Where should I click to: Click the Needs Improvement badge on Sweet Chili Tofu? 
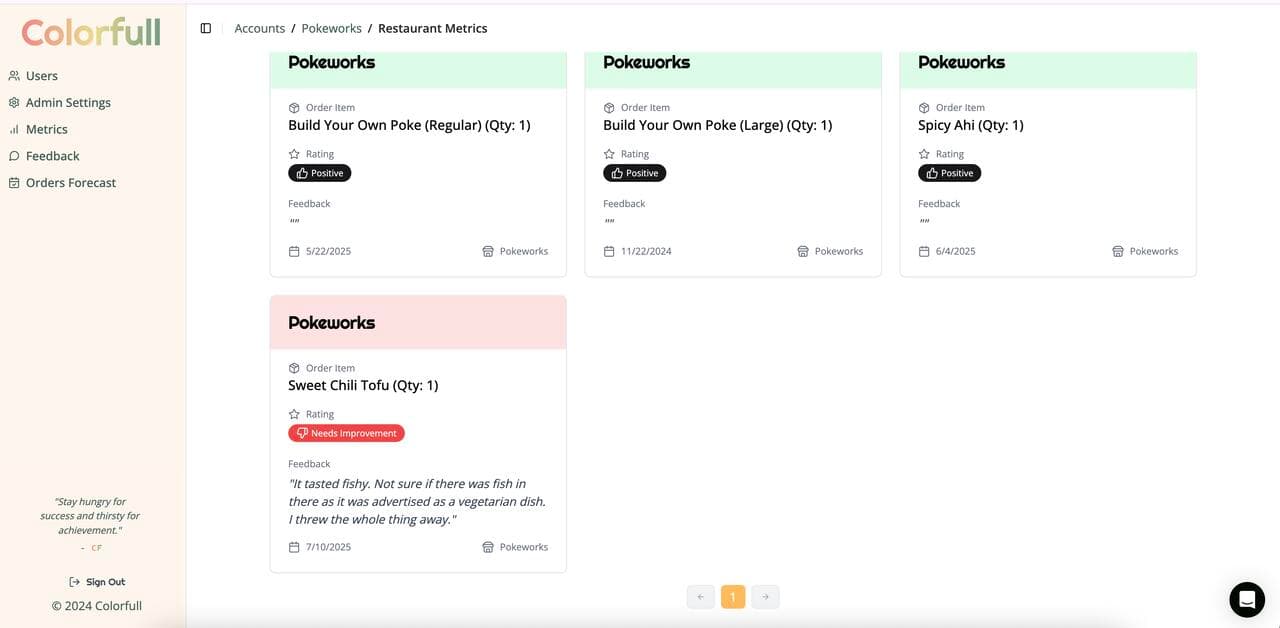[x=346, y=432]
